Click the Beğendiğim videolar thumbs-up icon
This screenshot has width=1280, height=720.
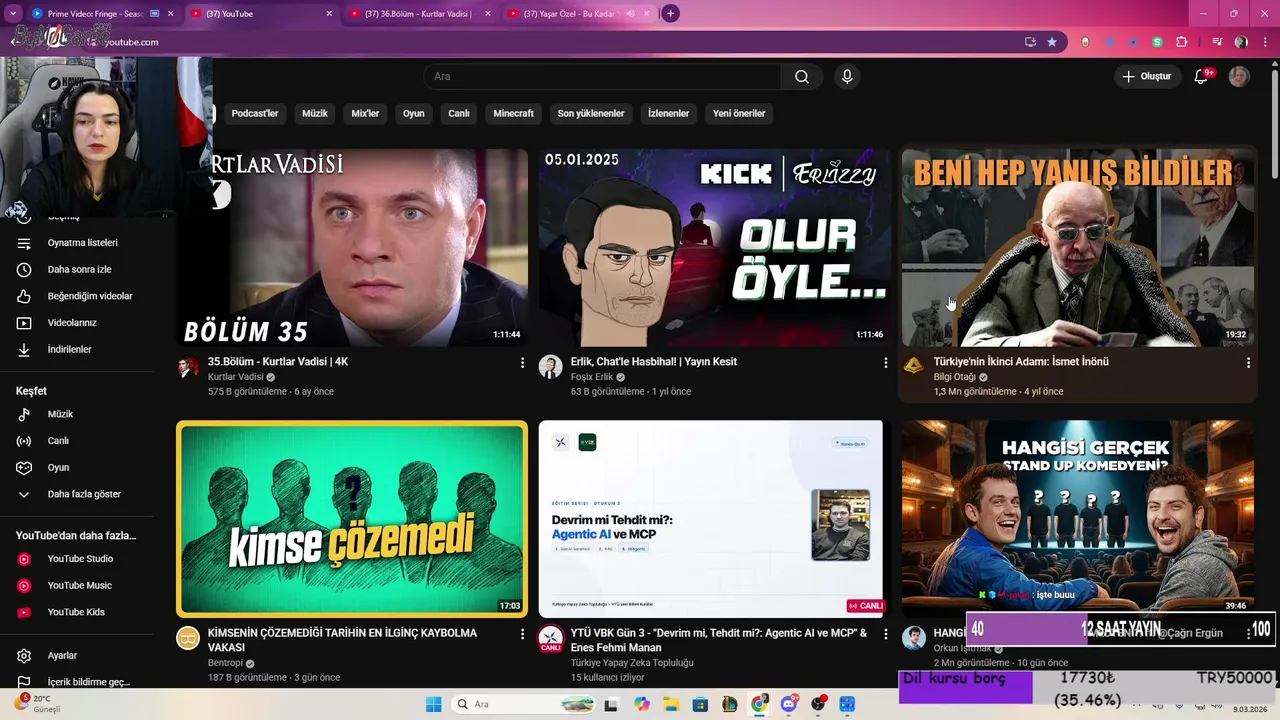[x=24, y=297]
